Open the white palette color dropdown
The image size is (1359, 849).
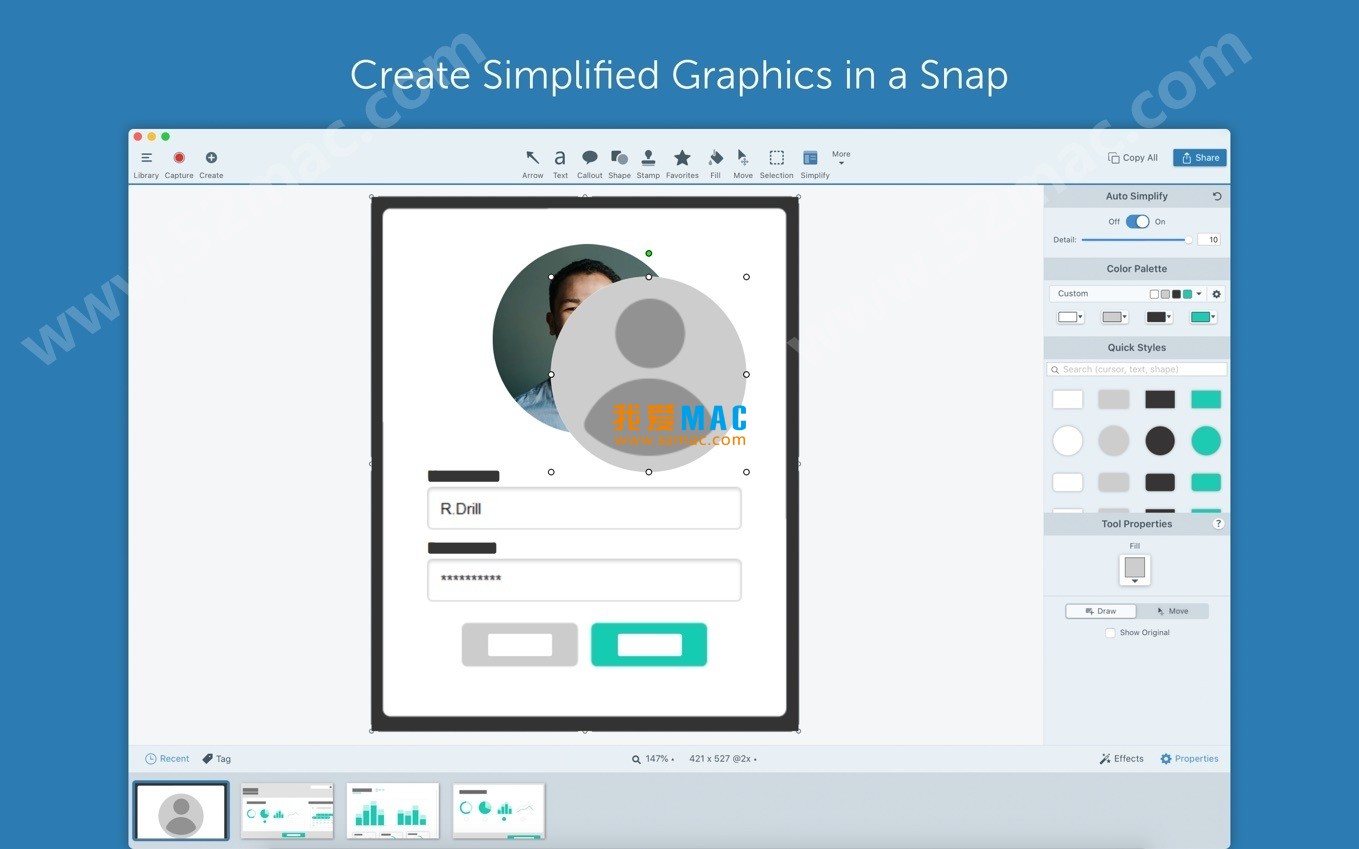click(x=1070, y=317)
